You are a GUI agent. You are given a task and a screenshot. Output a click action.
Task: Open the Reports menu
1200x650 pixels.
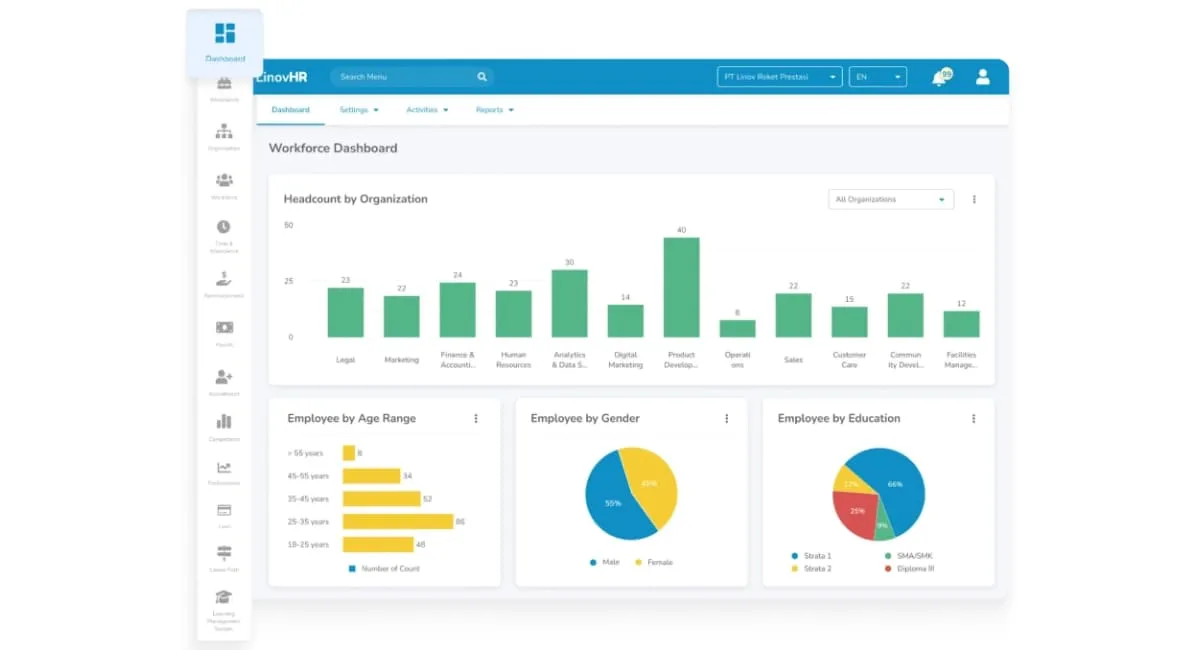point(494,110)
